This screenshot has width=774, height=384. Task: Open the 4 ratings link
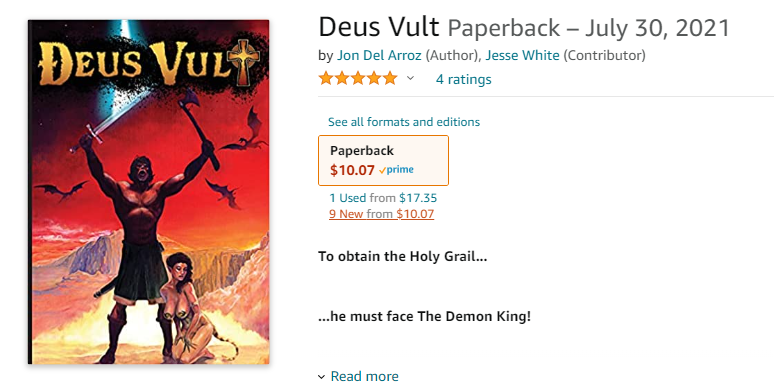[464, 79]
